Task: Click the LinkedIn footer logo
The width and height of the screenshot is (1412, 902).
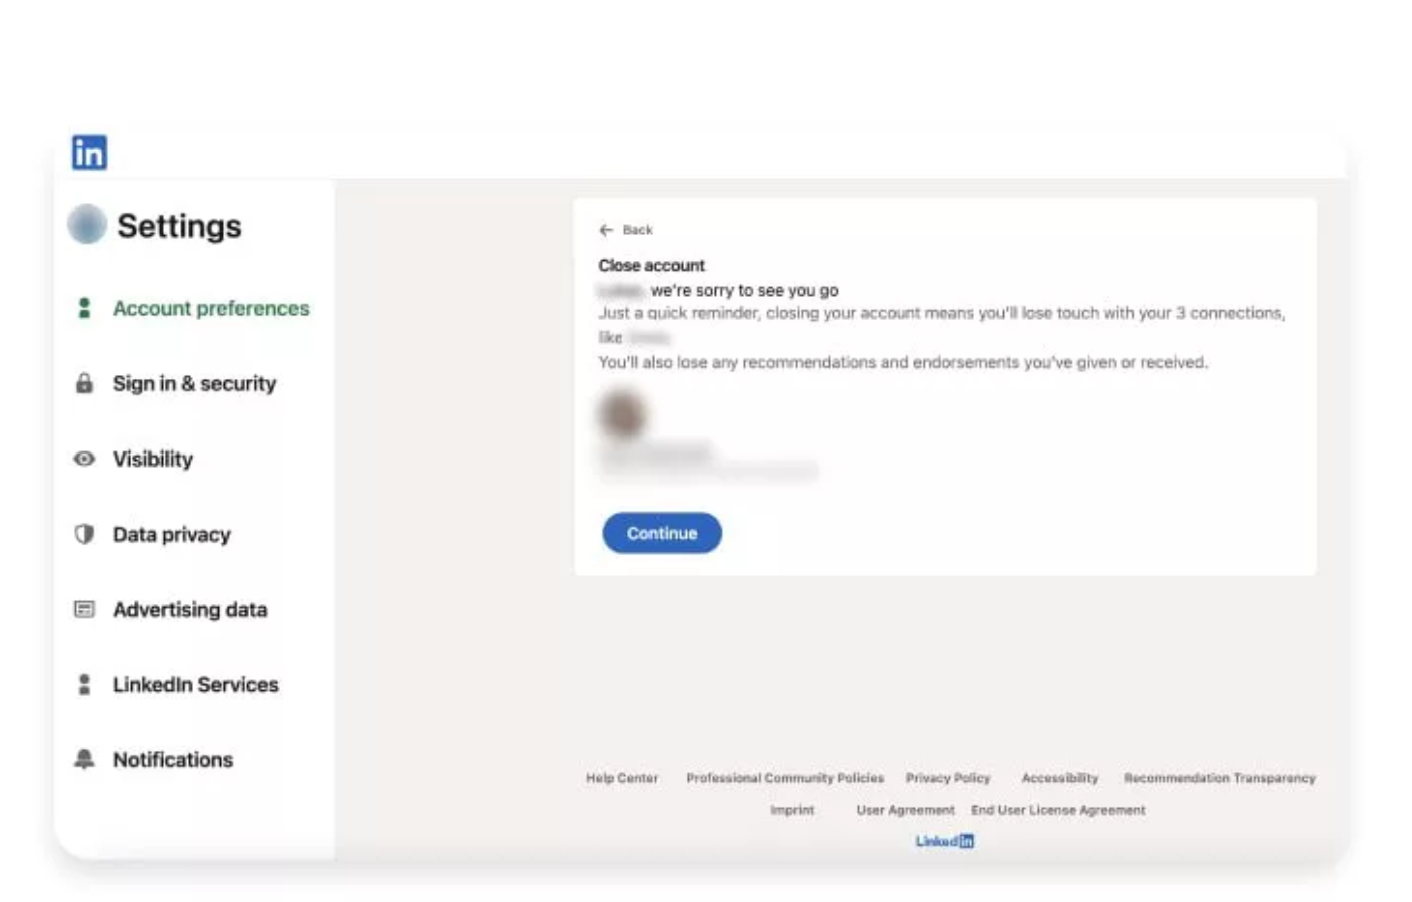Action: [x=945, y=841]
